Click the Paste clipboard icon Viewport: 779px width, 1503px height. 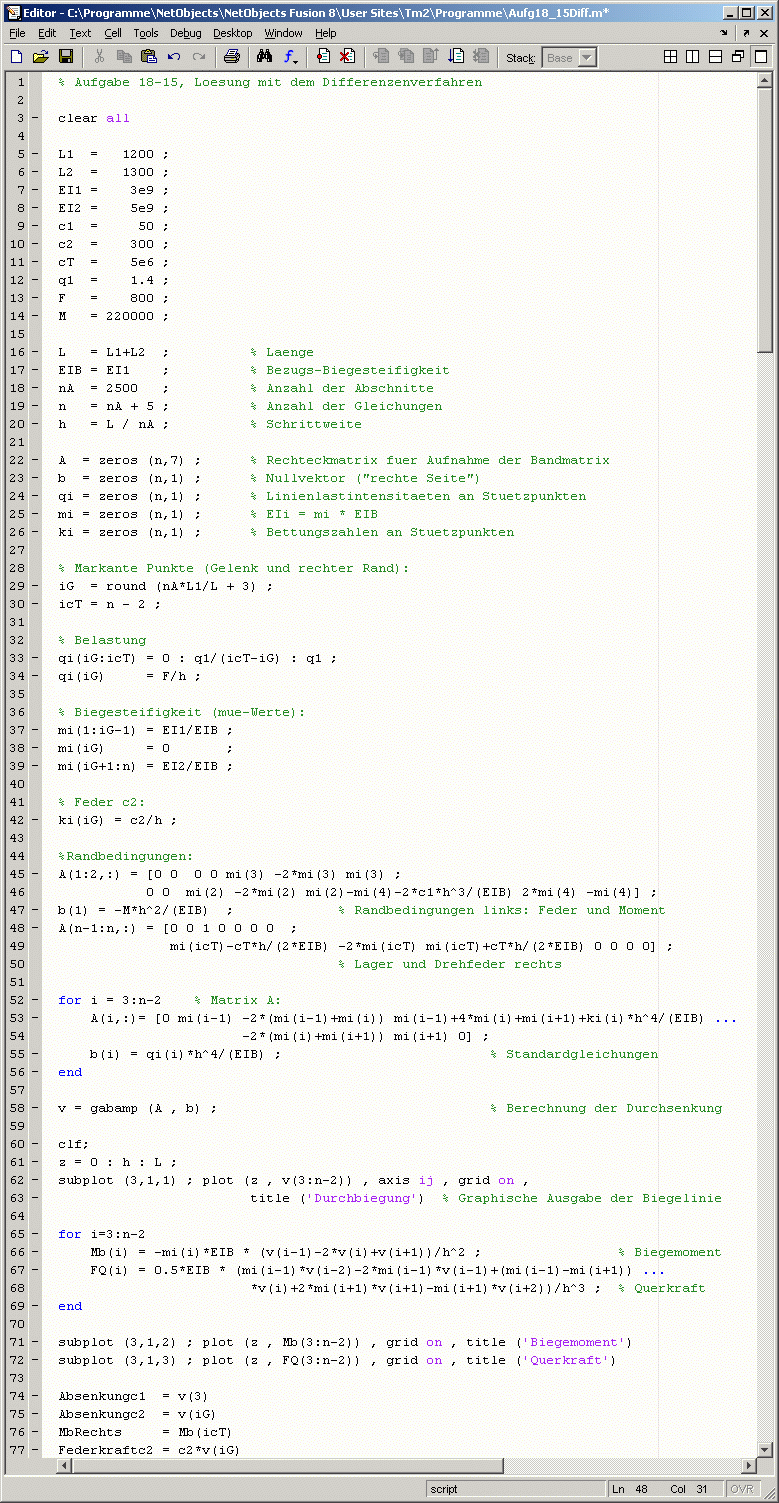[x=149, y=57]
